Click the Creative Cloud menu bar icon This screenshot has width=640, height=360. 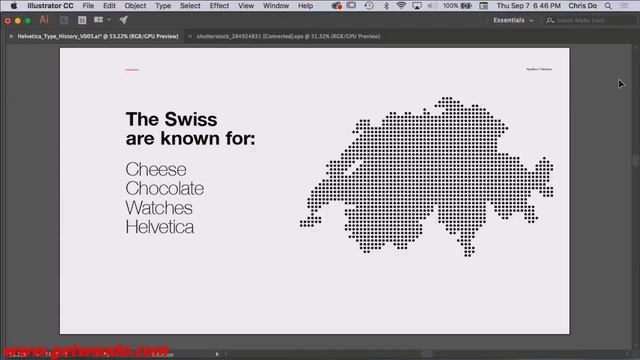pyautogui.click(x=337, y=6)
